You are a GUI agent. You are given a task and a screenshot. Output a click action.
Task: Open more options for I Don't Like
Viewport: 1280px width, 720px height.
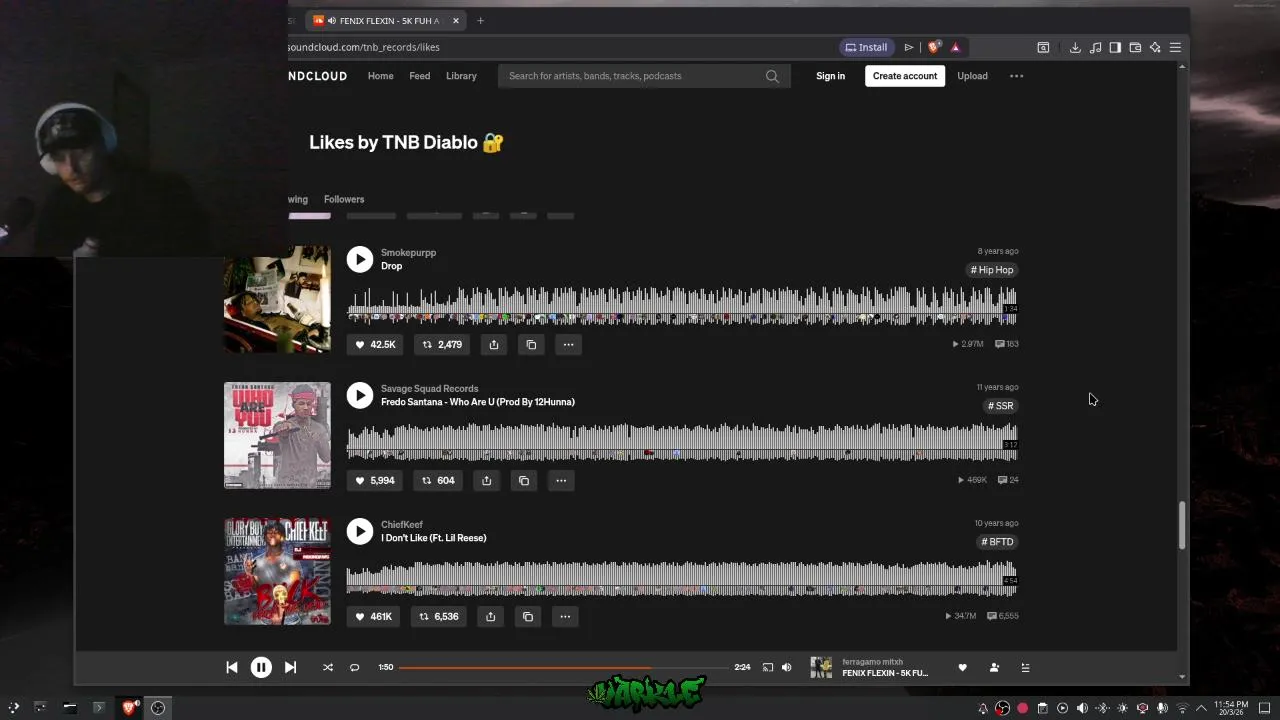click(565, 616)
